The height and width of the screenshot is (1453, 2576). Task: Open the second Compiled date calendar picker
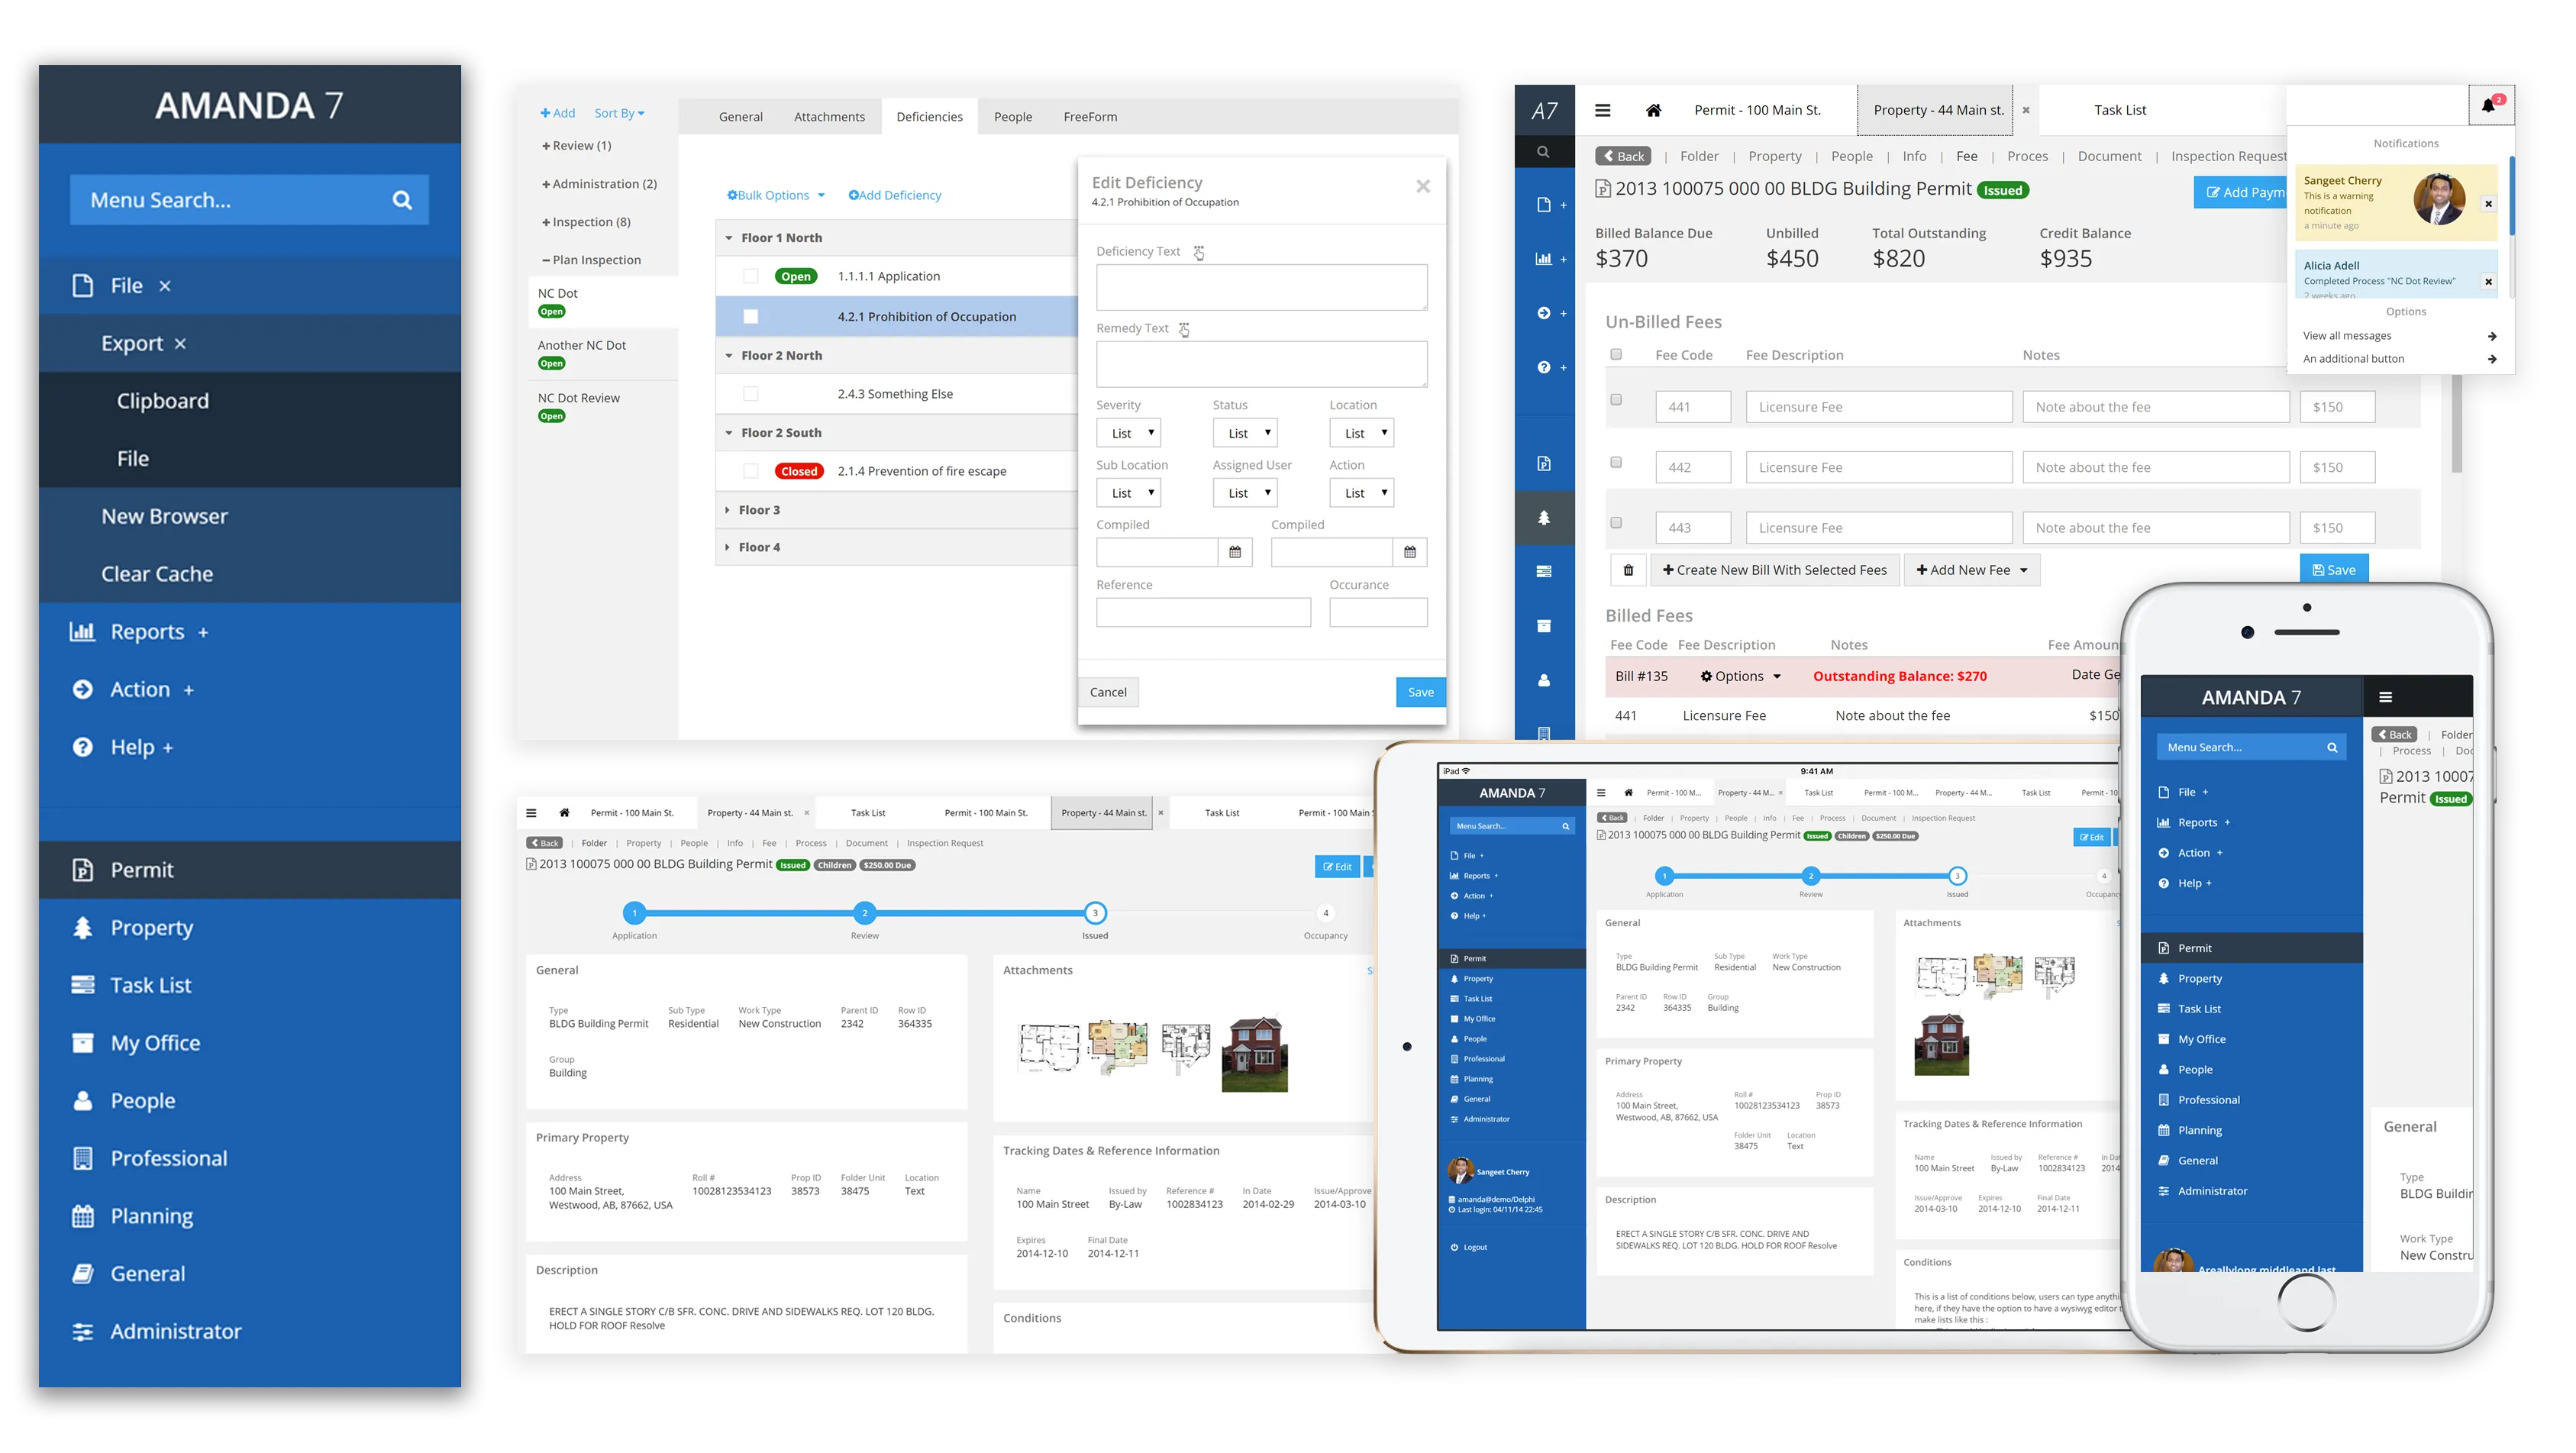point(1410,552)
